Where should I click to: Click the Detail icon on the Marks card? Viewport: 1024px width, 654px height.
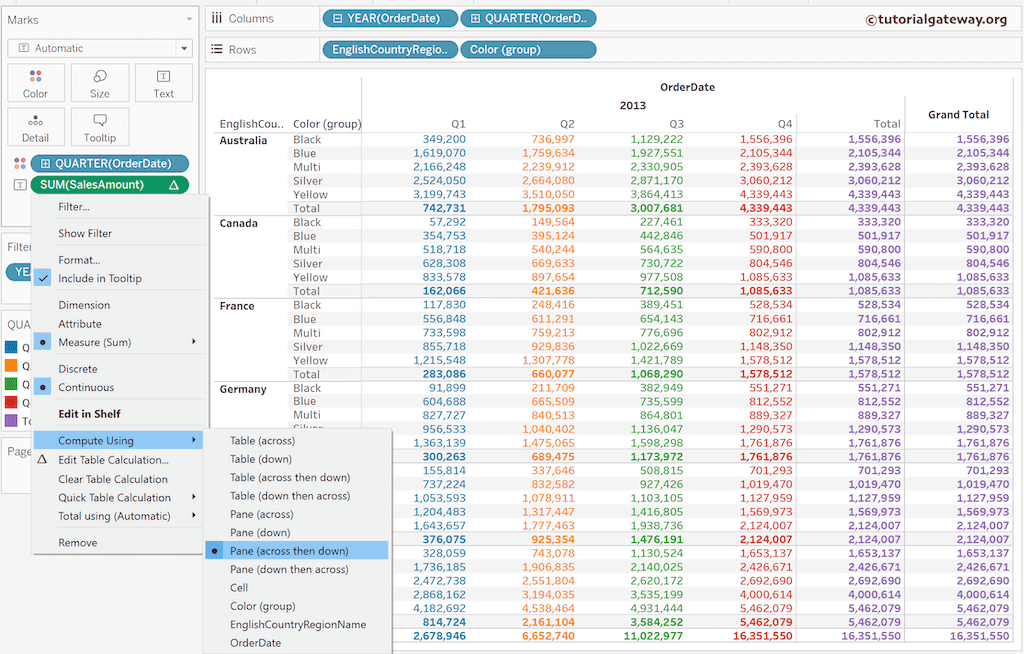(x=35, y=126)
